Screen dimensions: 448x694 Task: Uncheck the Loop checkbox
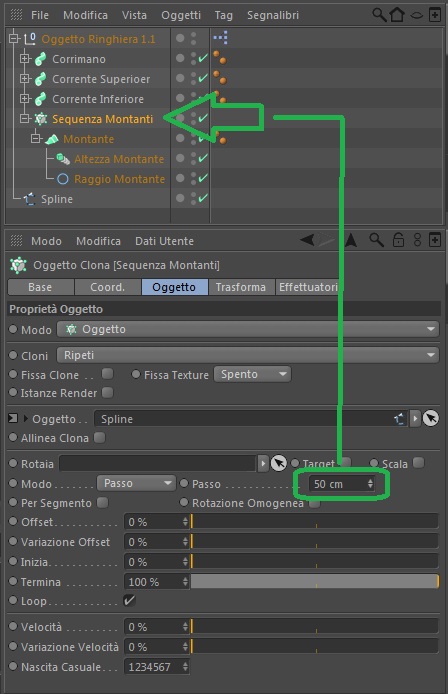129,601
